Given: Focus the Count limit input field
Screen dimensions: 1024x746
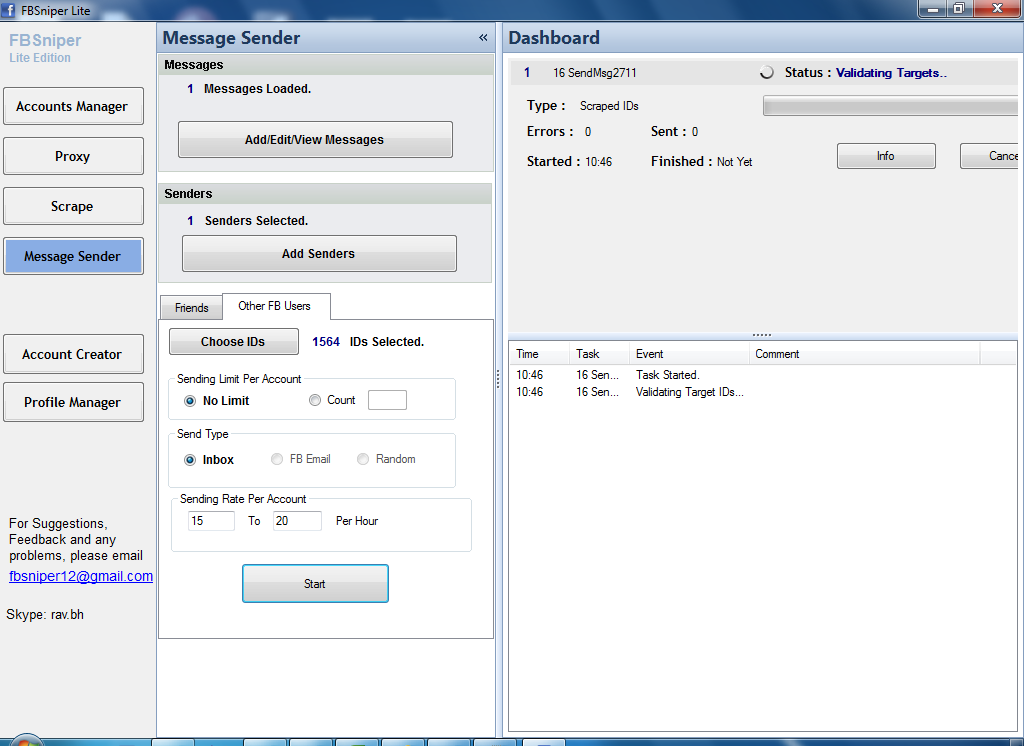Looking at the screenshot, I should pos(387,400).
